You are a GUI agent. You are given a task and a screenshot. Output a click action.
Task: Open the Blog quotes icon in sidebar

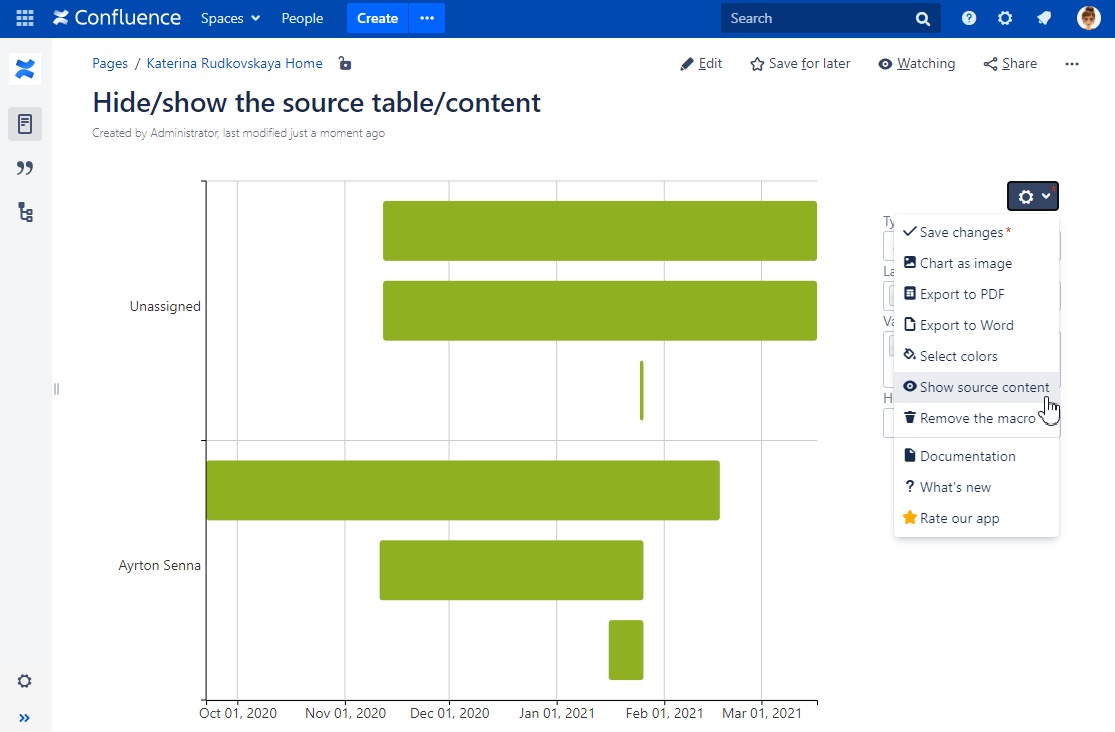point(24,168)
